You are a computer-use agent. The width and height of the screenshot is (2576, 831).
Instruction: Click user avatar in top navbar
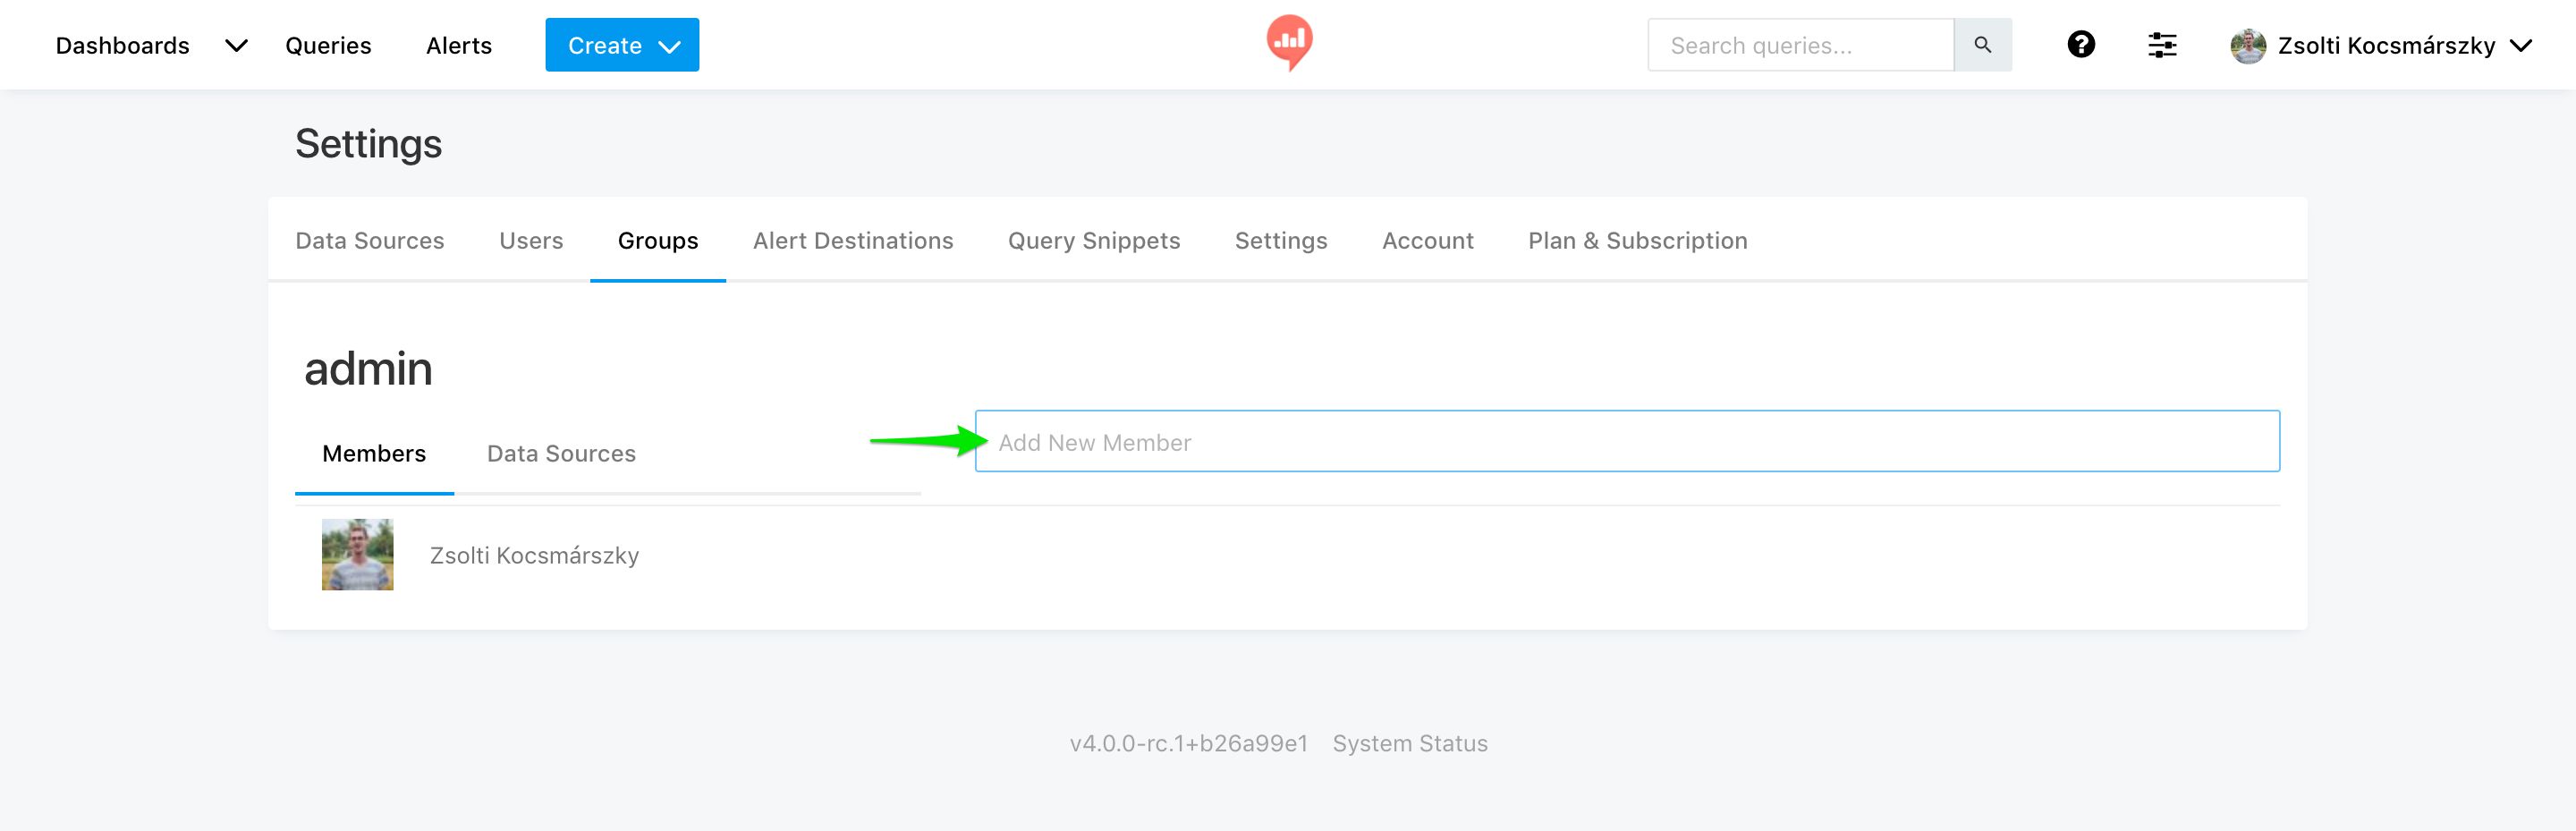(x=2247, y=46)
